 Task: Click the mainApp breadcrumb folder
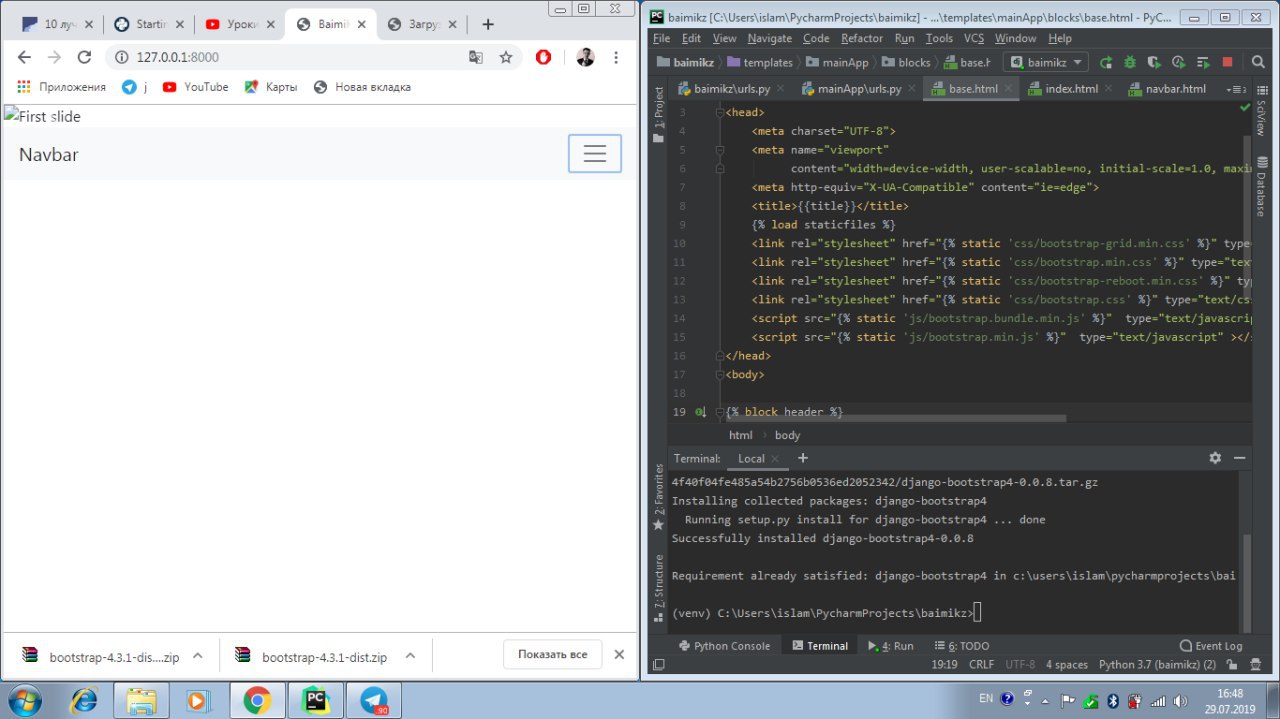(x=836, y=62)
